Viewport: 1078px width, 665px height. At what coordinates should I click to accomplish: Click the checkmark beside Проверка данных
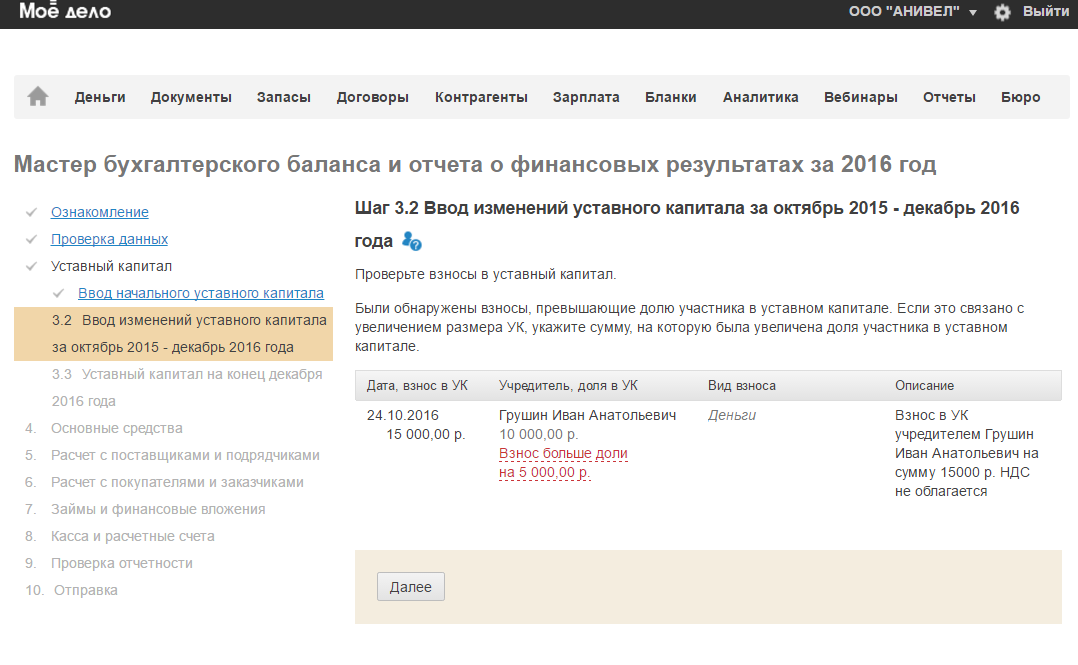point(31,239)
